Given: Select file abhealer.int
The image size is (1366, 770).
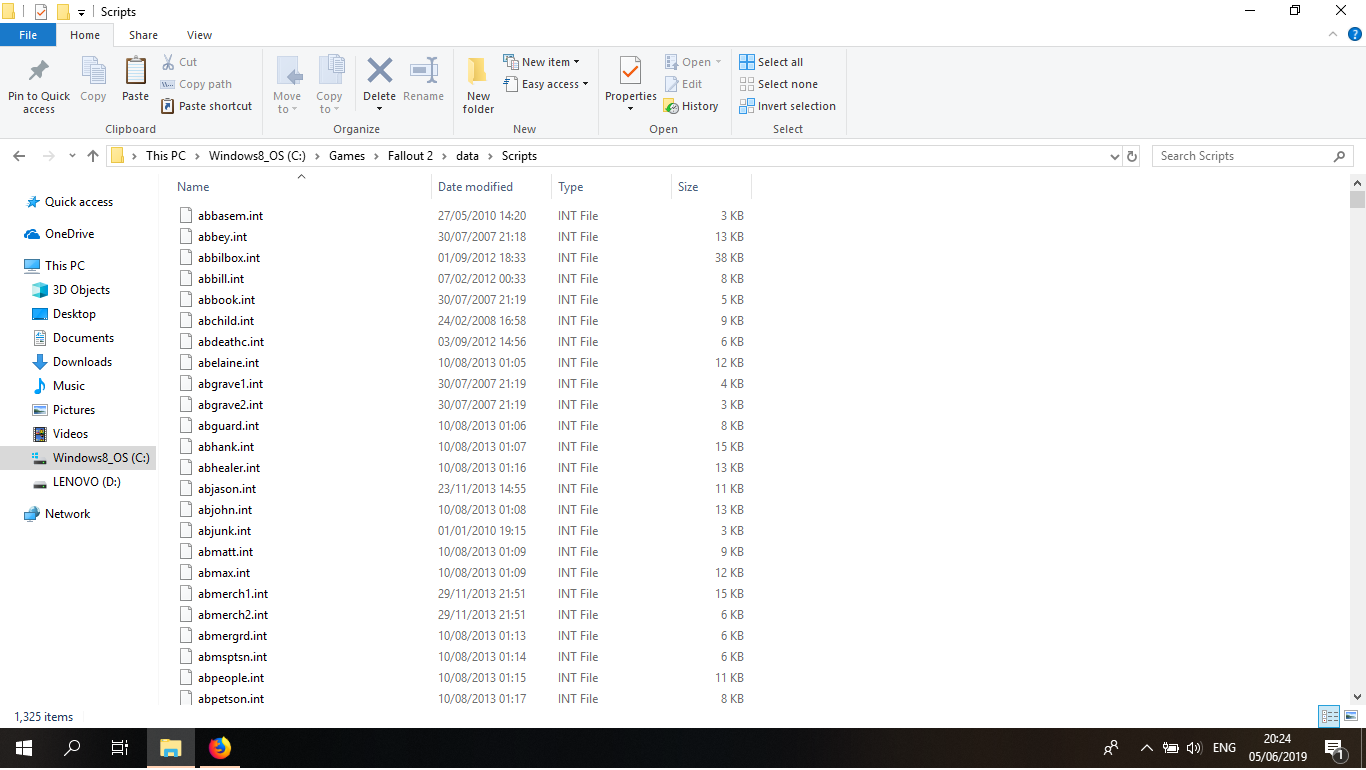Looking at the screenshot, I should pos(229,468).
